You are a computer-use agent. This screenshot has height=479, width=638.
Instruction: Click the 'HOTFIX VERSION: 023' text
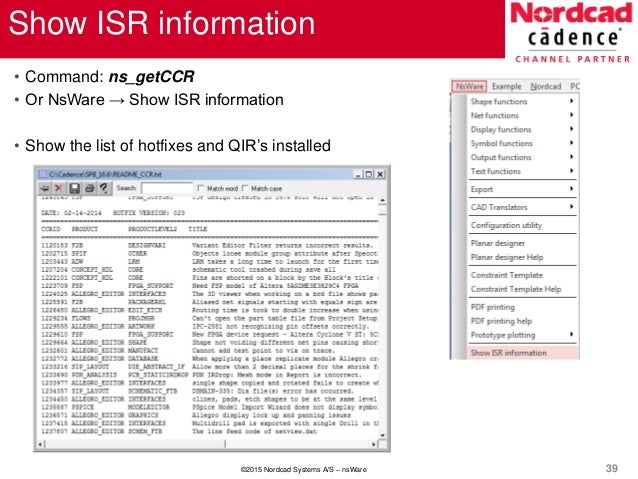[149, 213]
